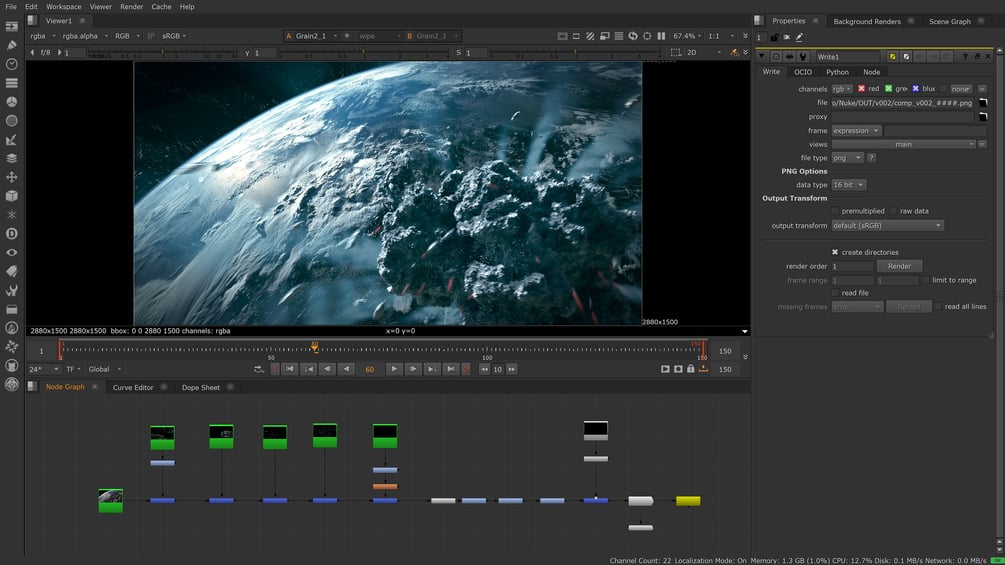The height and width of the screenshot is (565, 1005).
Task: Toggle the raw data checkbox
Action: [893, 211]
